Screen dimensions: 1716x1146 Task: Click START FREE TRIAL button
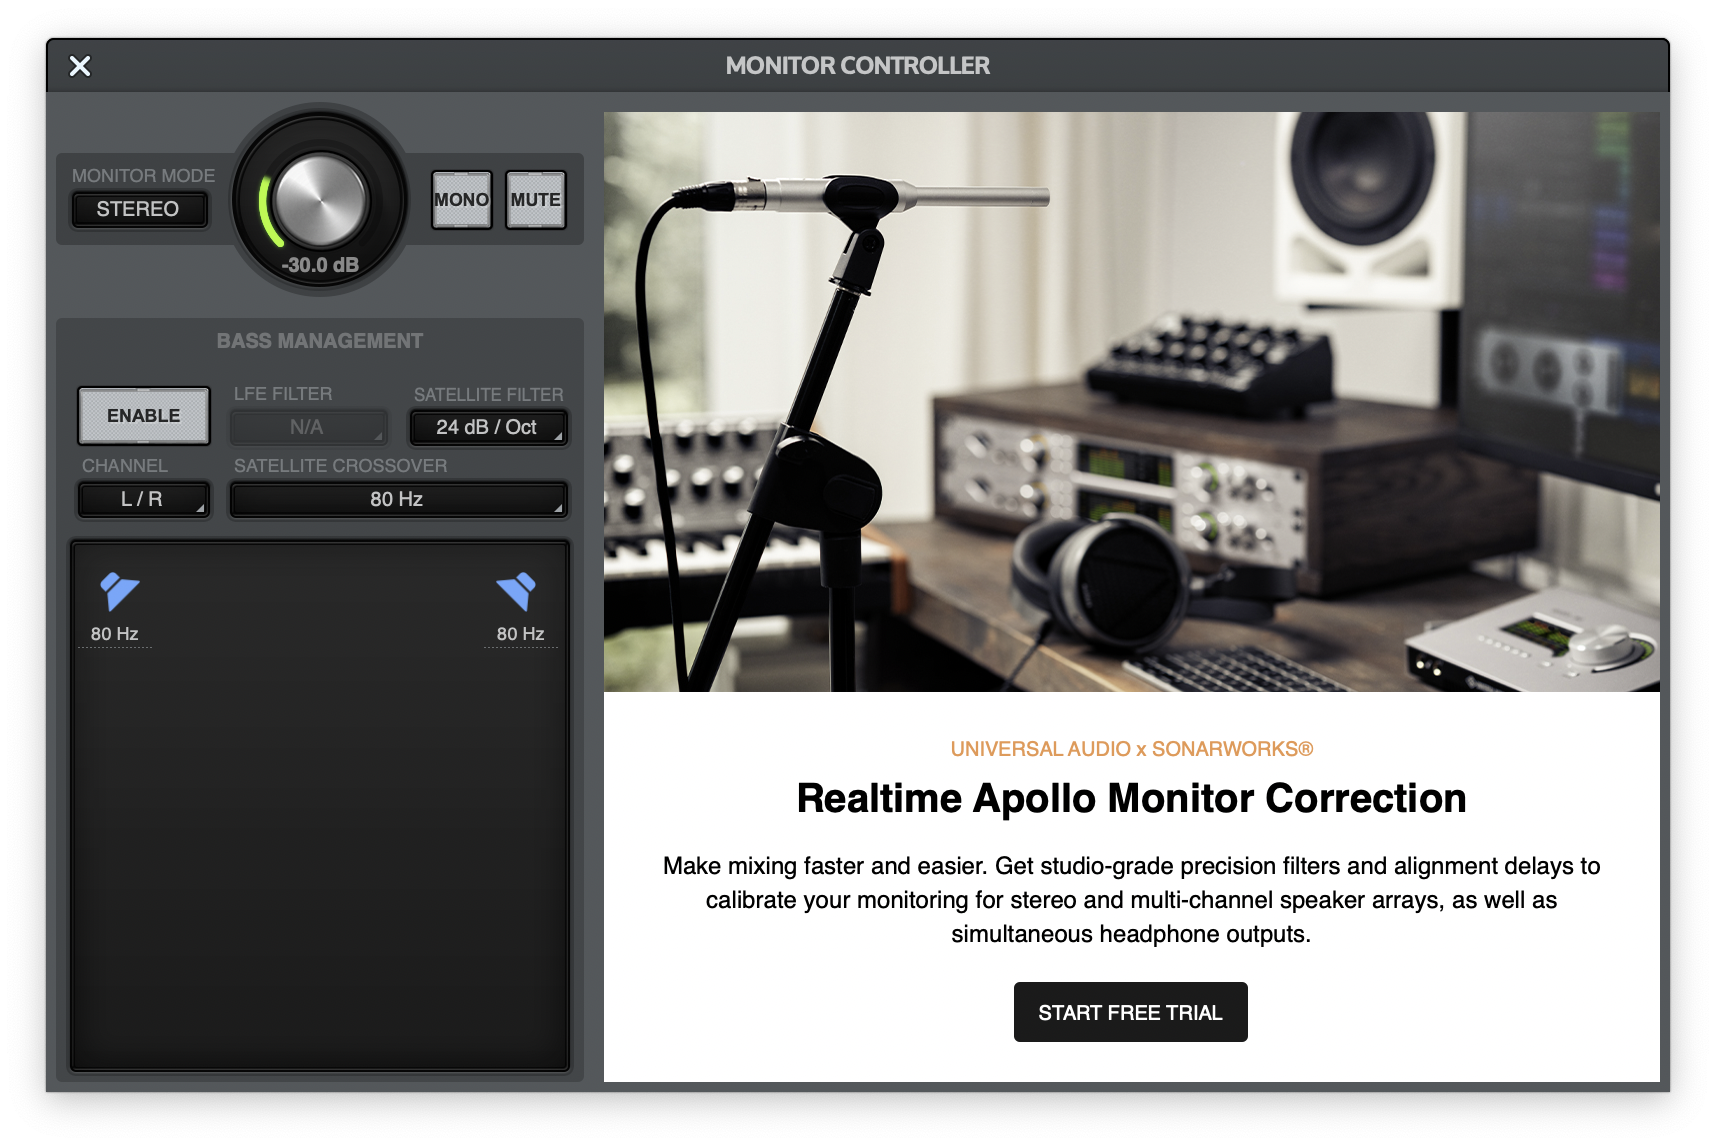point(1130,1012)
